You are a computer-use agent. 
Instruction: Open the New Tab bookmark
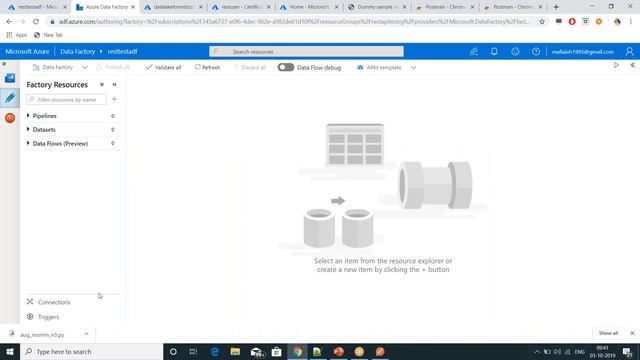pyautogui.click(x=48, y=35)
